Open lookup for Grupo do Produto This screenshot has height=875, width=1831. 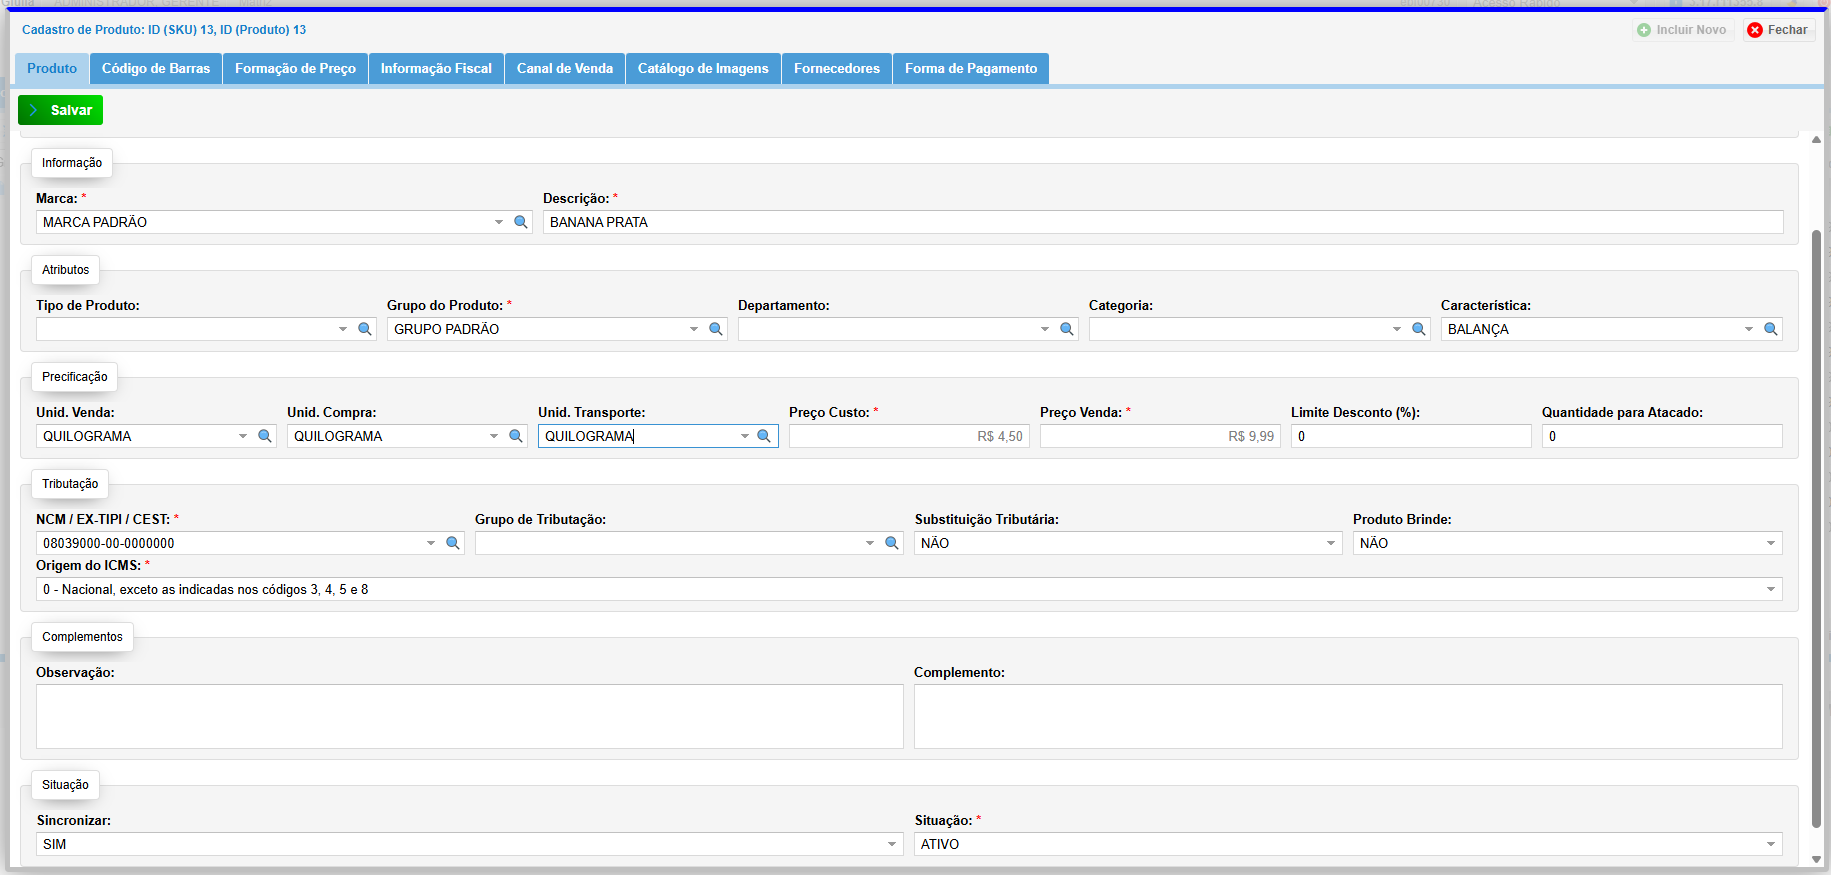tap(716, 329)
